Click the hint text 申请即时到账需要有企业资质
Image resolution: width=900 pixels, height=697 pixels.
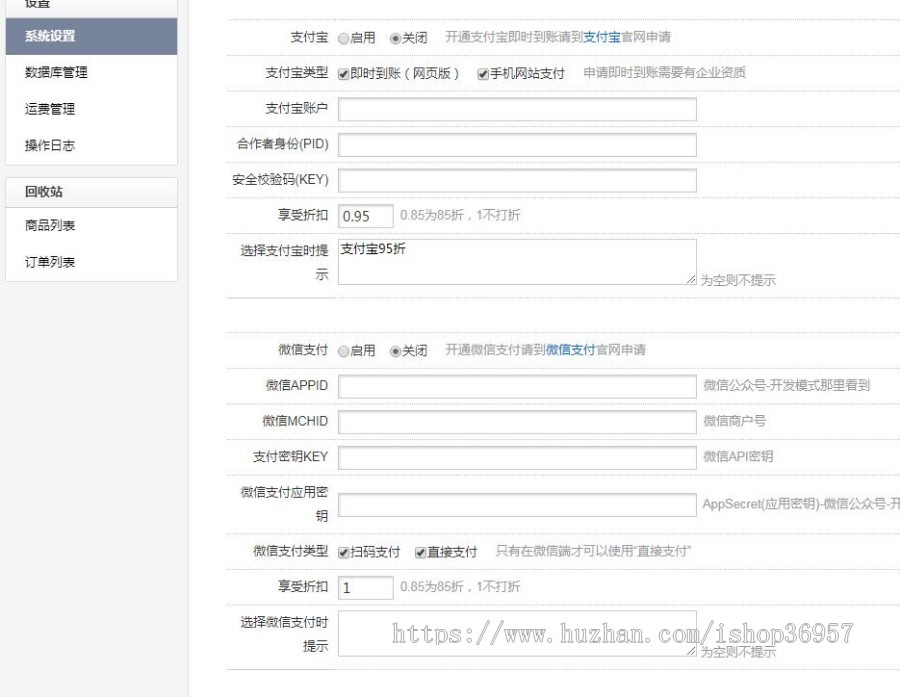(665, 73)
